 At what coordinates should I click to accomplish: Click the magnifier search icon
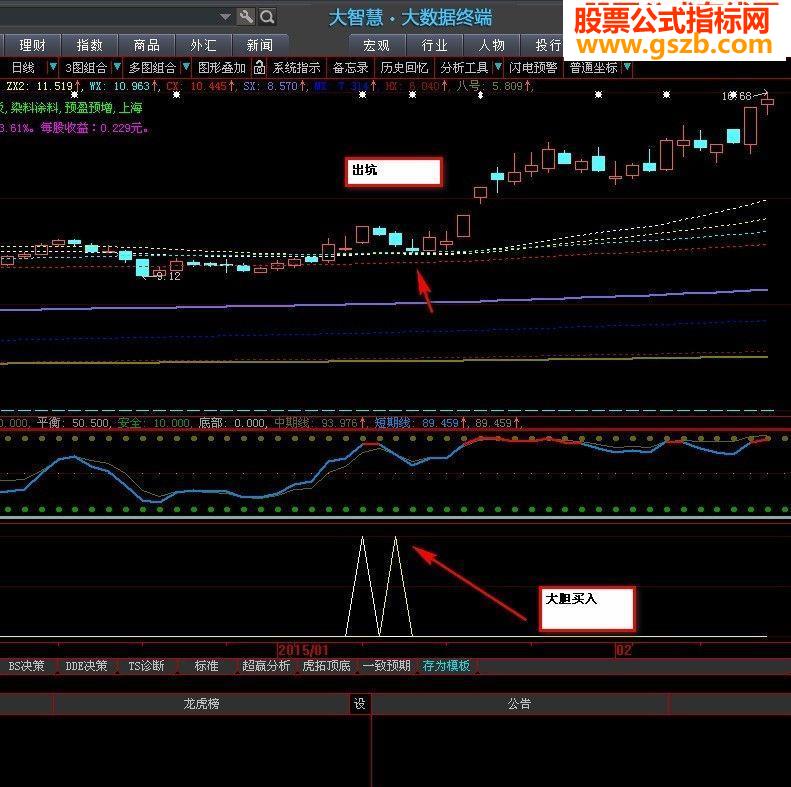[267, 17]
